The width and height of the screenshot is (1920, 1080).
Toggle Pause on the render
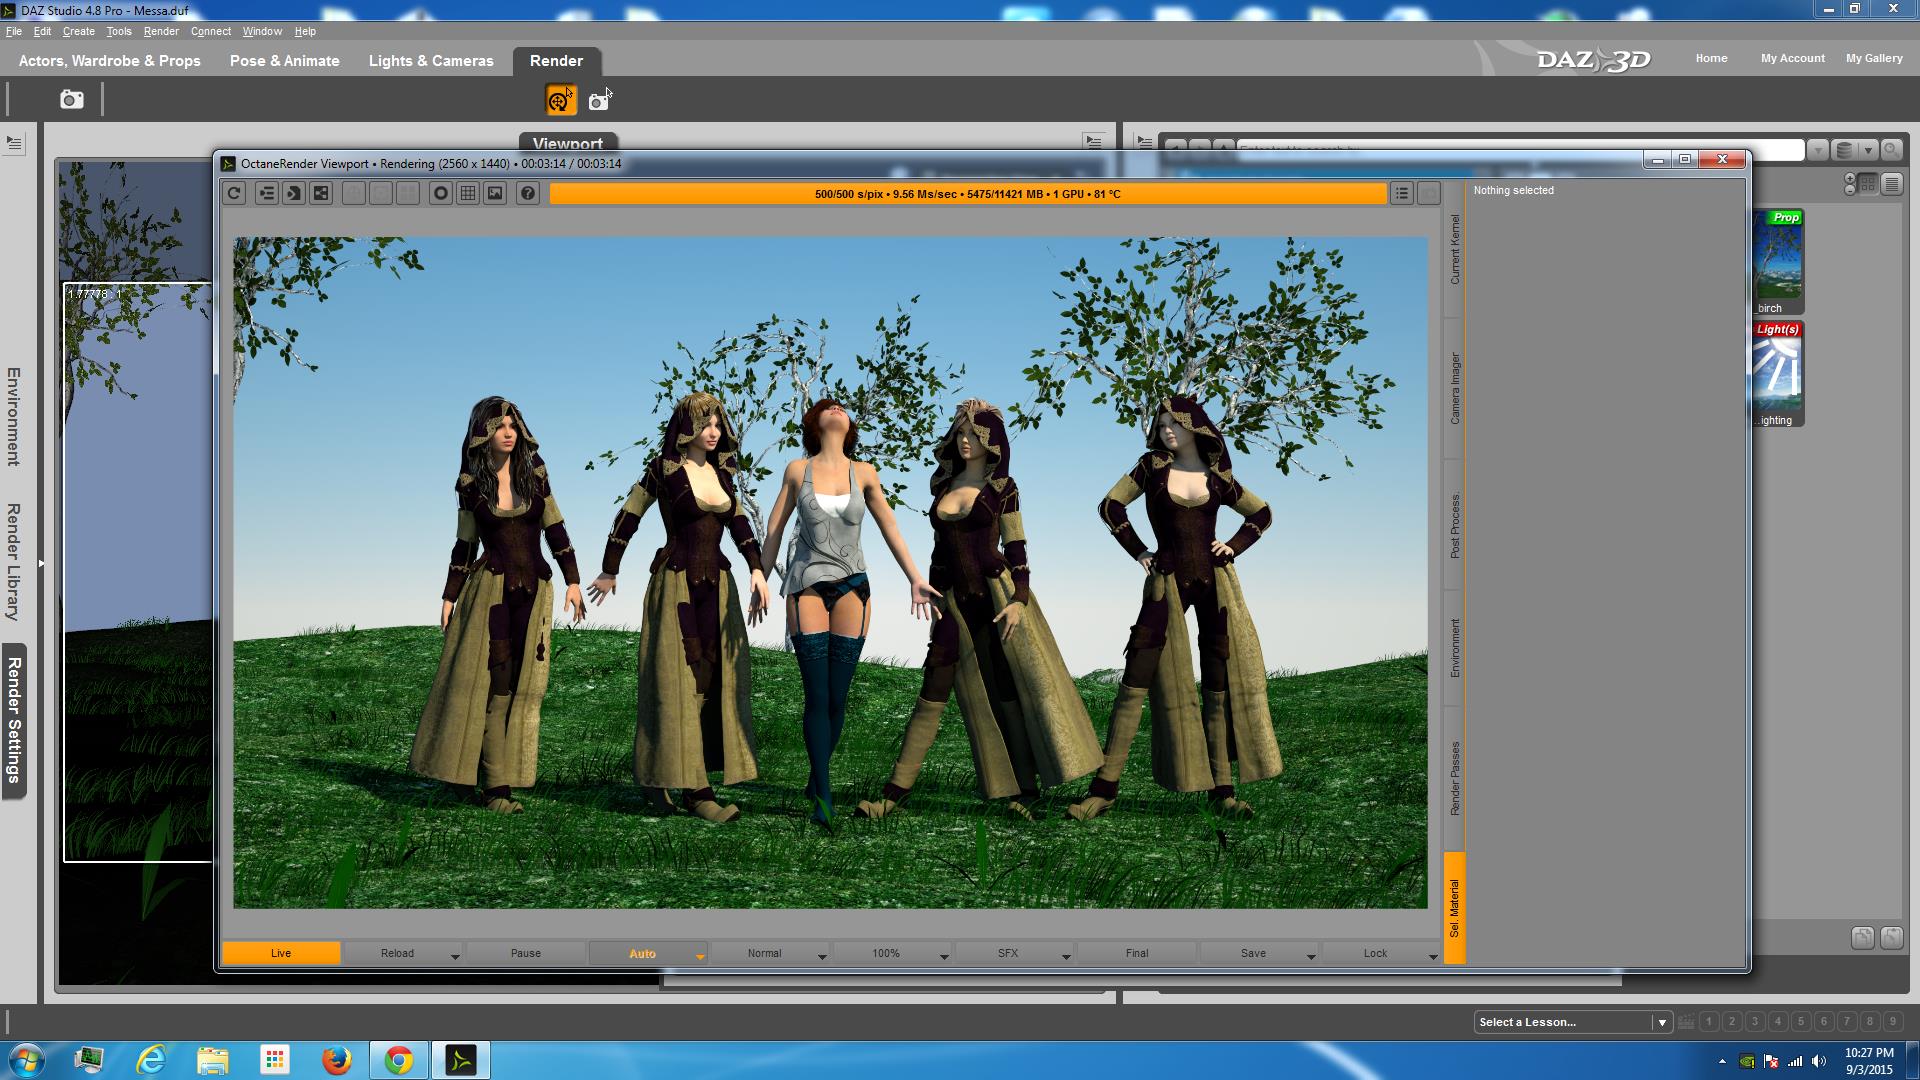pyautogui.click(x=525, y=953)
